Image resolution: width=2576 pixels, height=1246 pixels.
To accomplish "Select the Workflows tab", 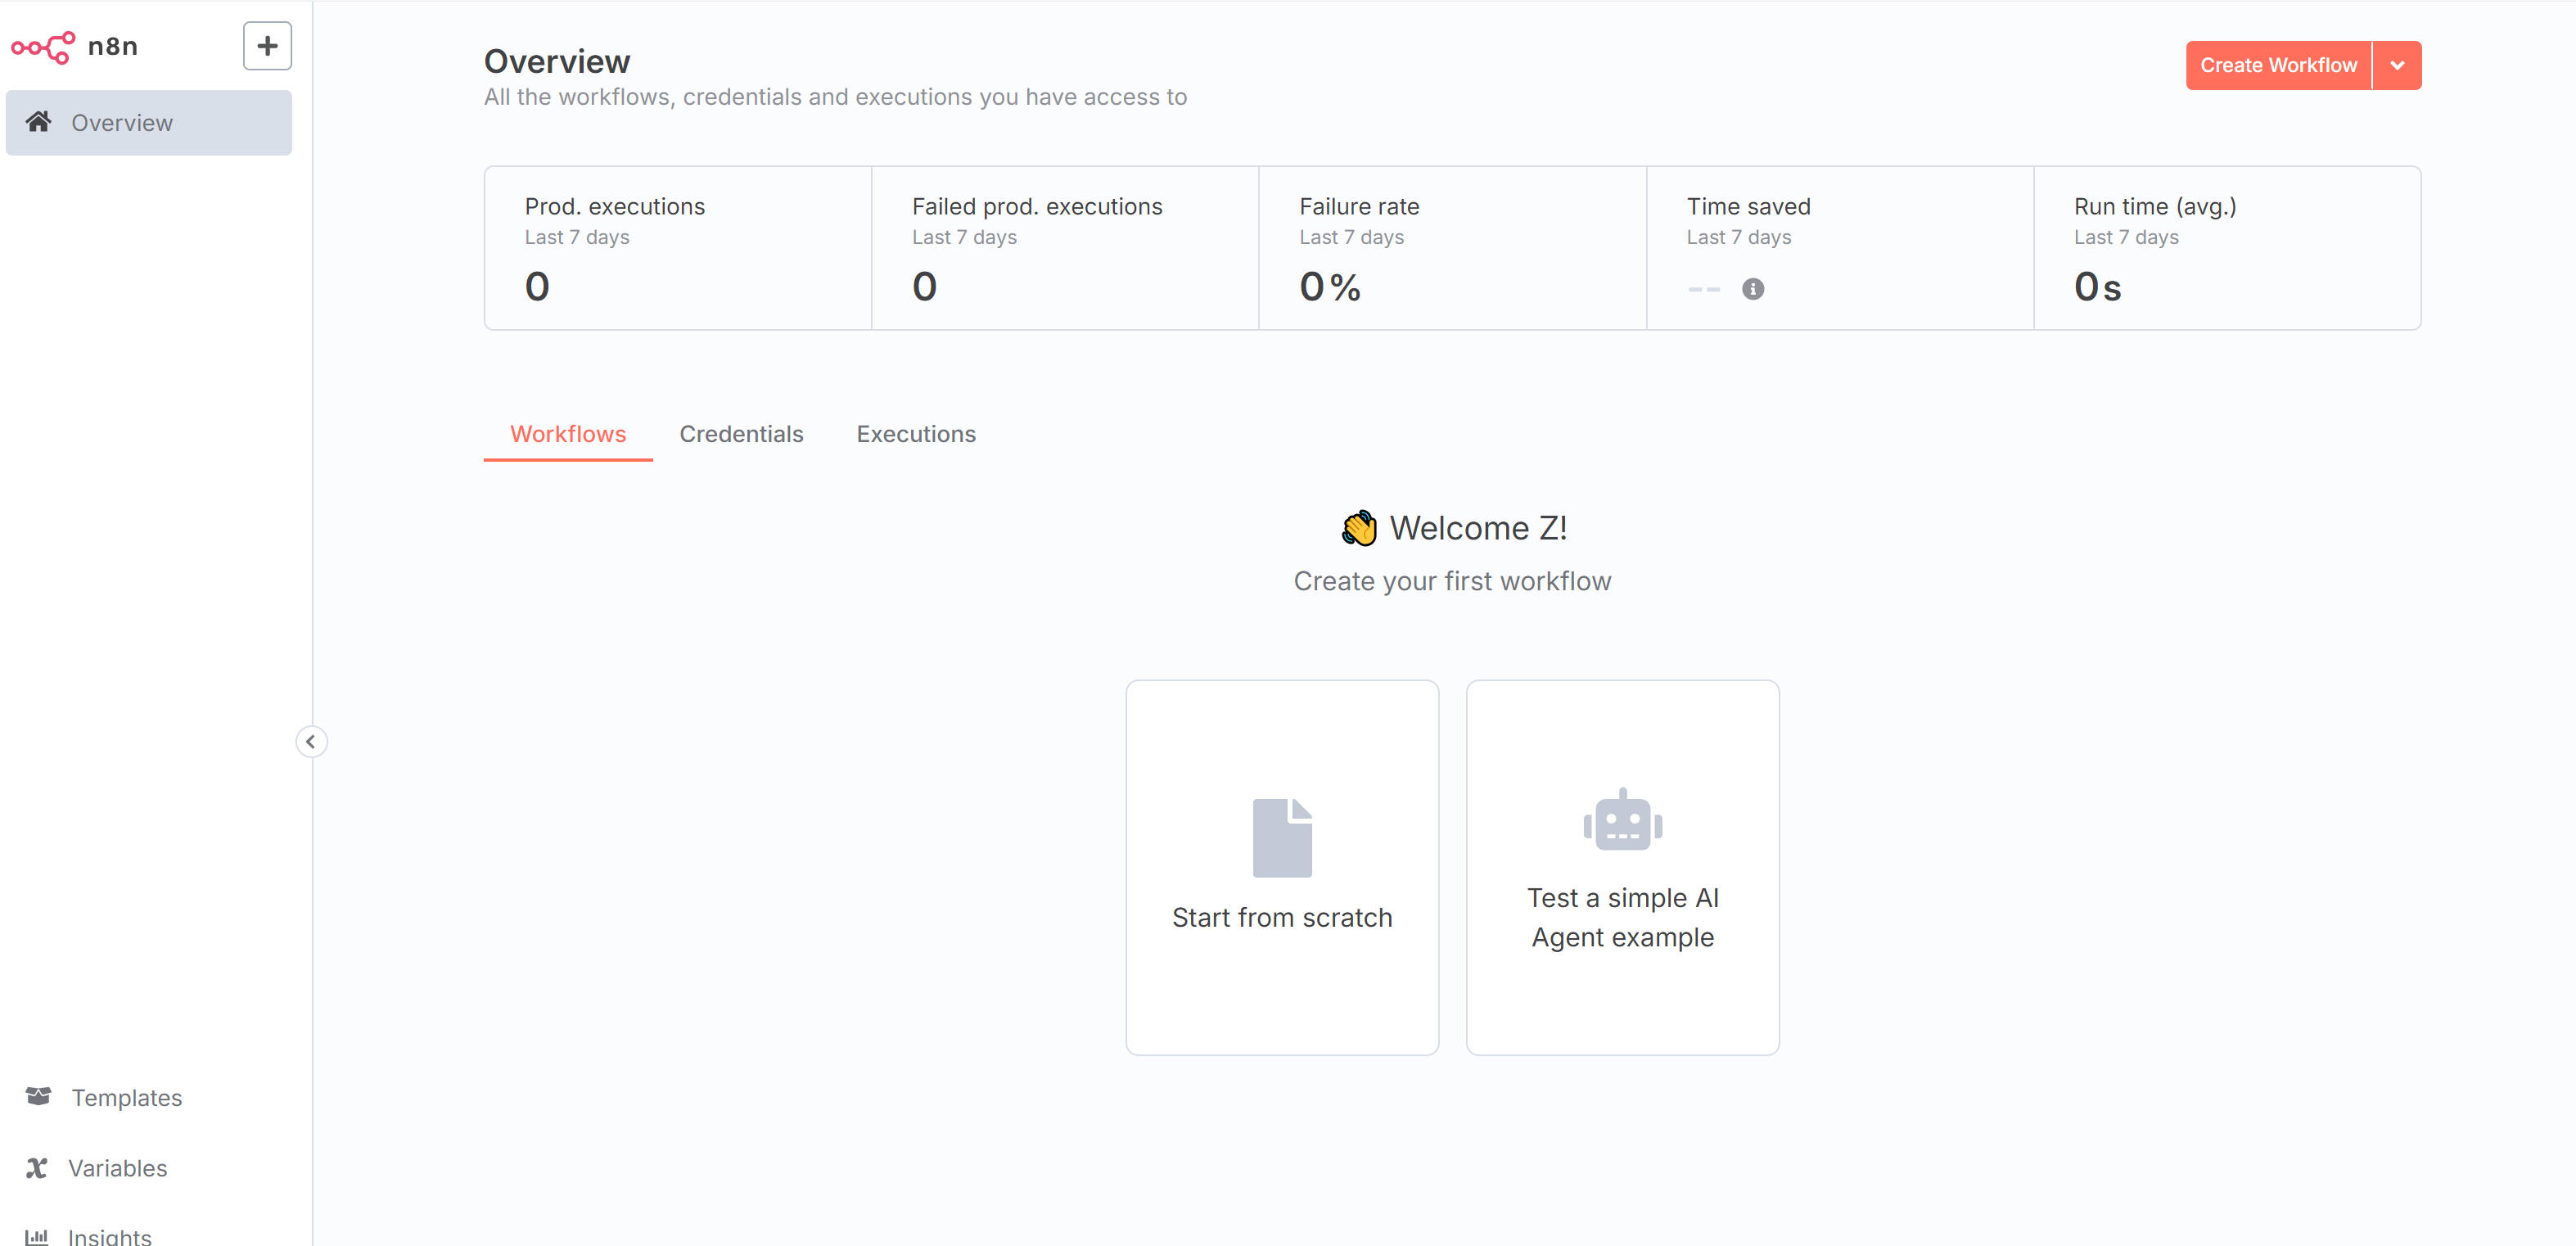I will pyautogui.click(x=567, y=434).
